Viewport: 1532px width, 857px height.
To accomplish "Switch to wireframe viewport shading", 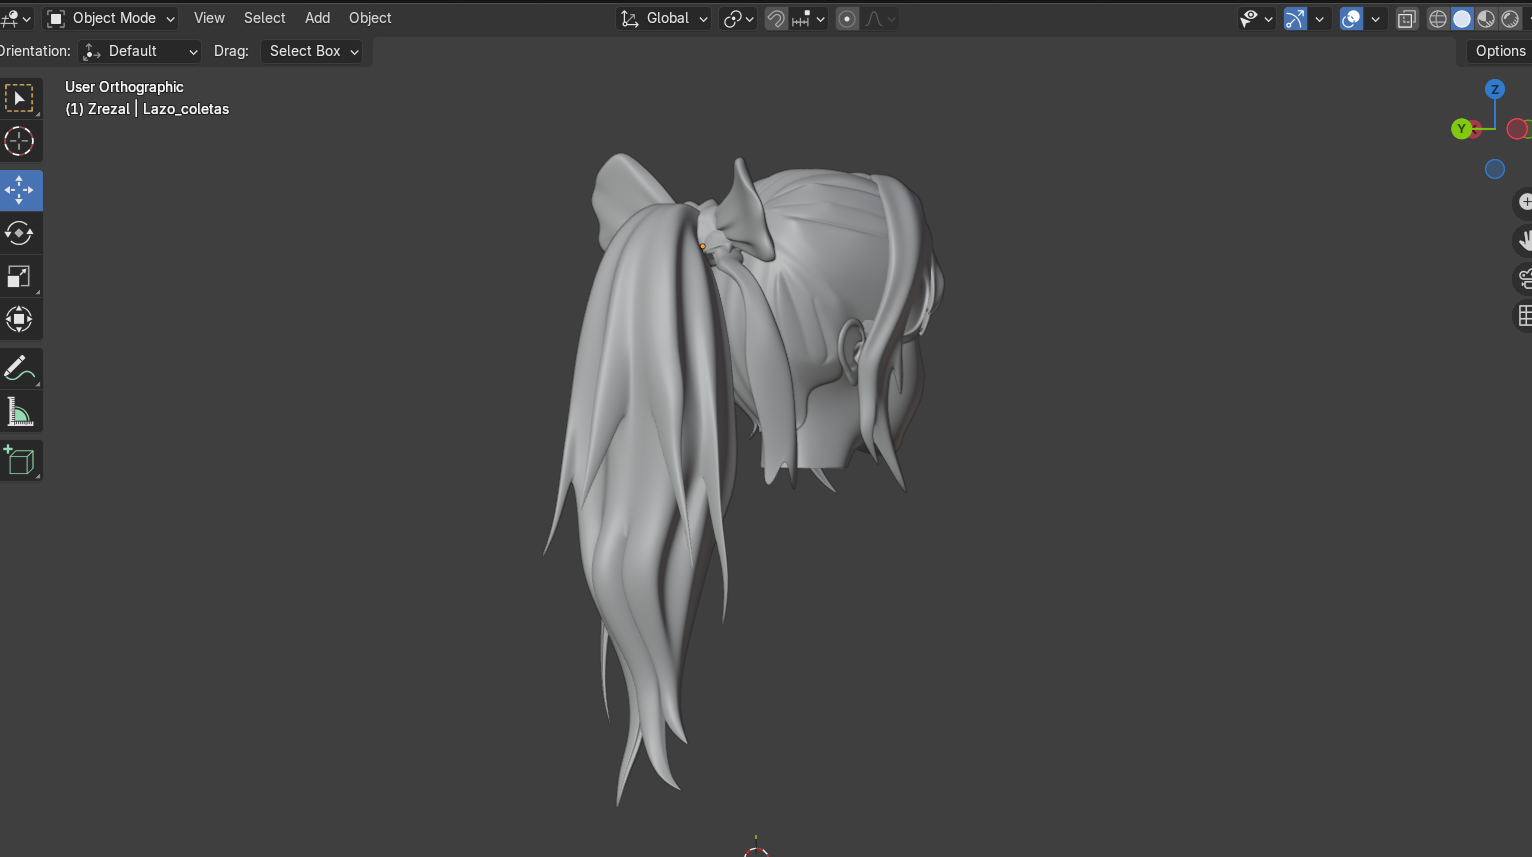I will pos(1438,18).
